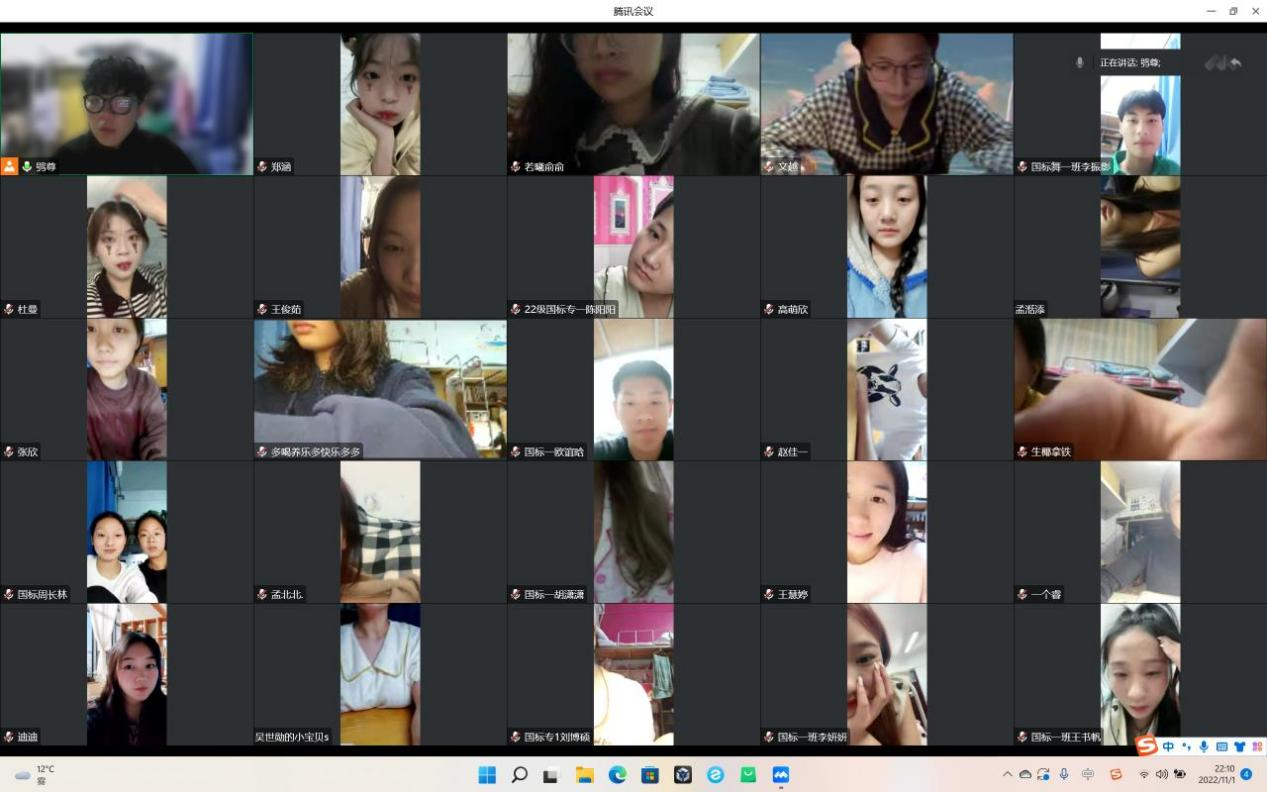This screenshot has height=792, width=1267.
Task: Open the weather widget showing 12°C
Action: pyautogui.click(x=35, y=775)
